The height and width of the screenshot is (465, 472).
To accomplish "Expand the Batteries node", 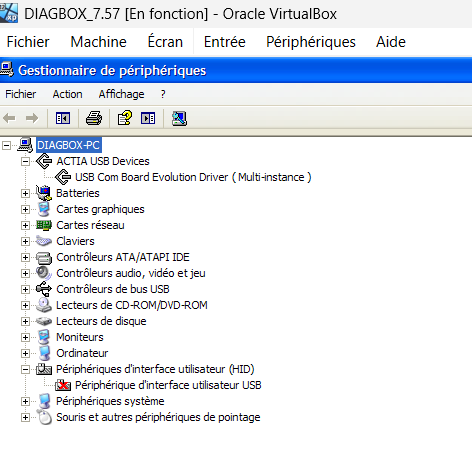I will 25,193.
